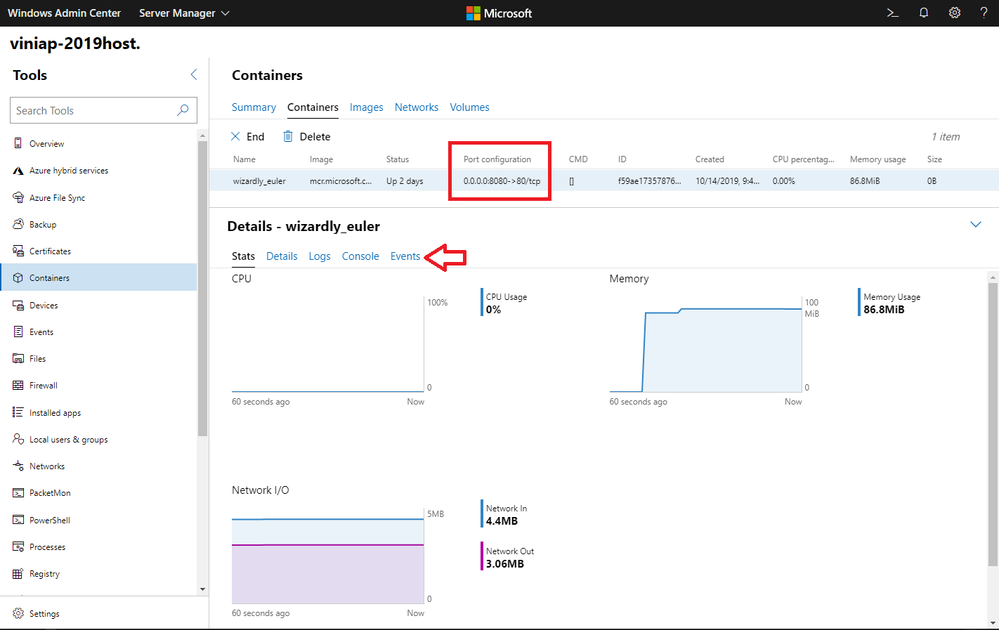Click the Microsoft logo in header
This screenshot has width=999, height=630.
click(x=499, y=13)
